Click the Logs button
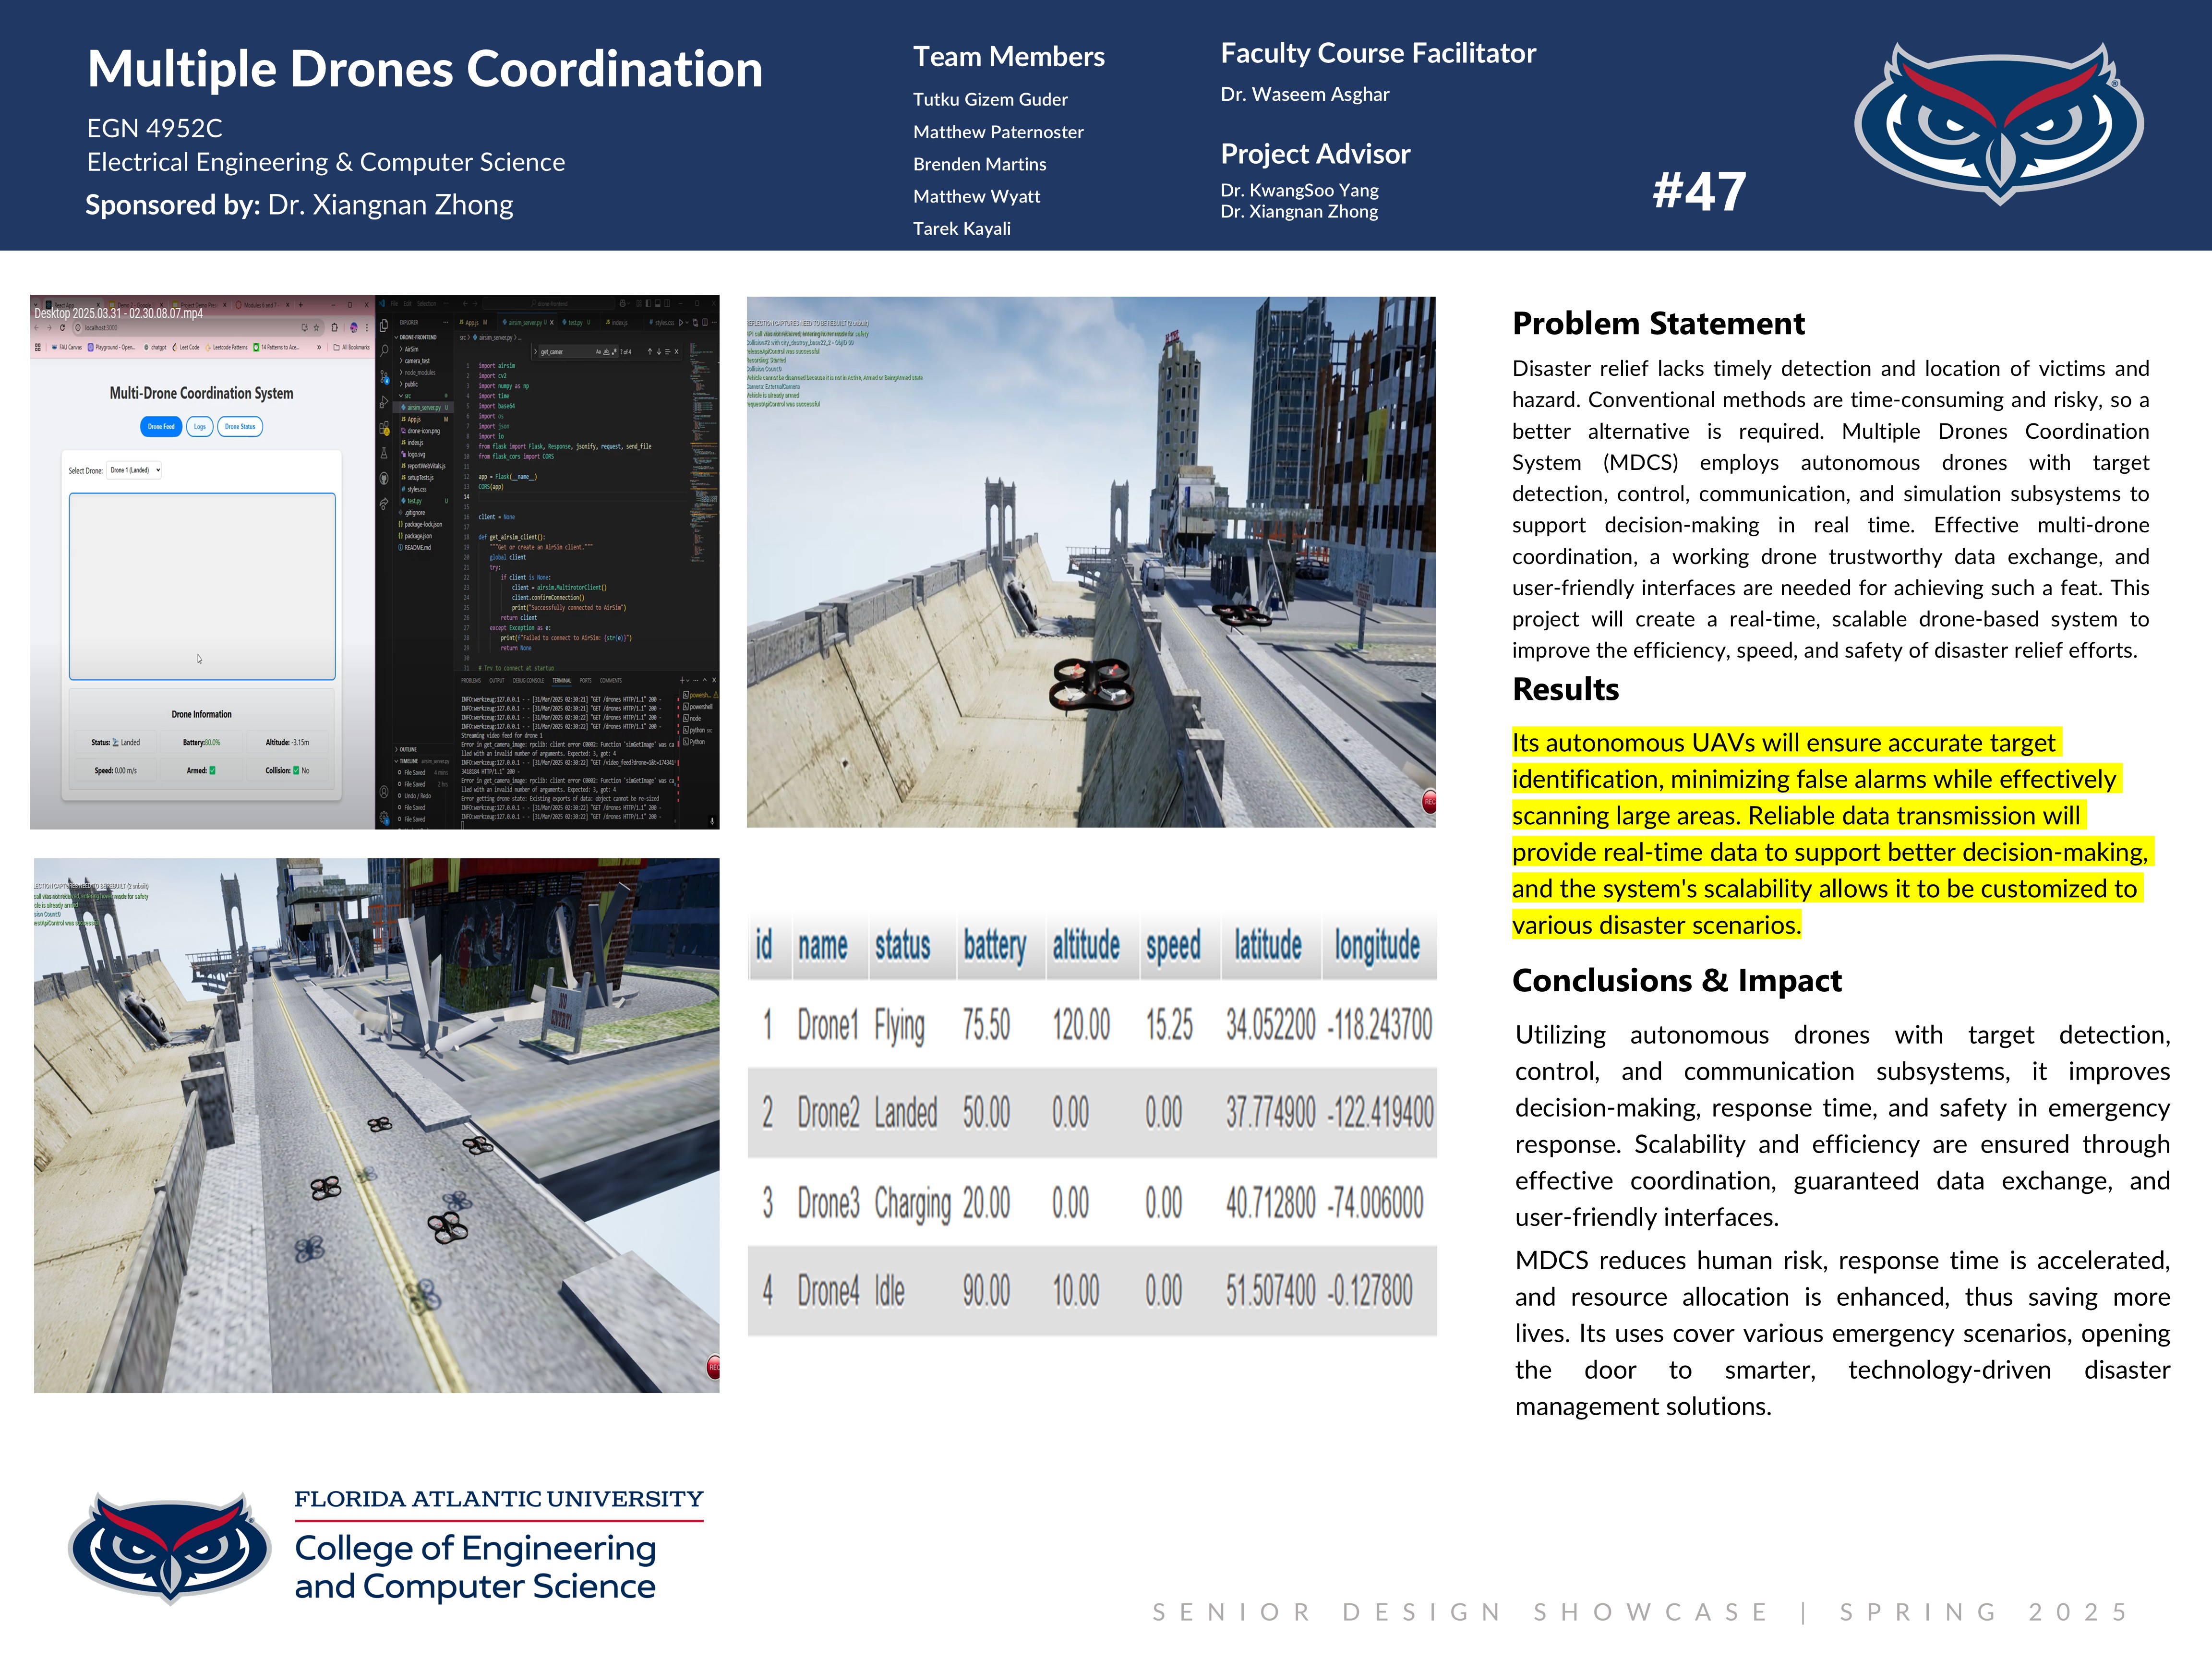The height and width of the screenshot is (1659, 2212). pos(200,427)
